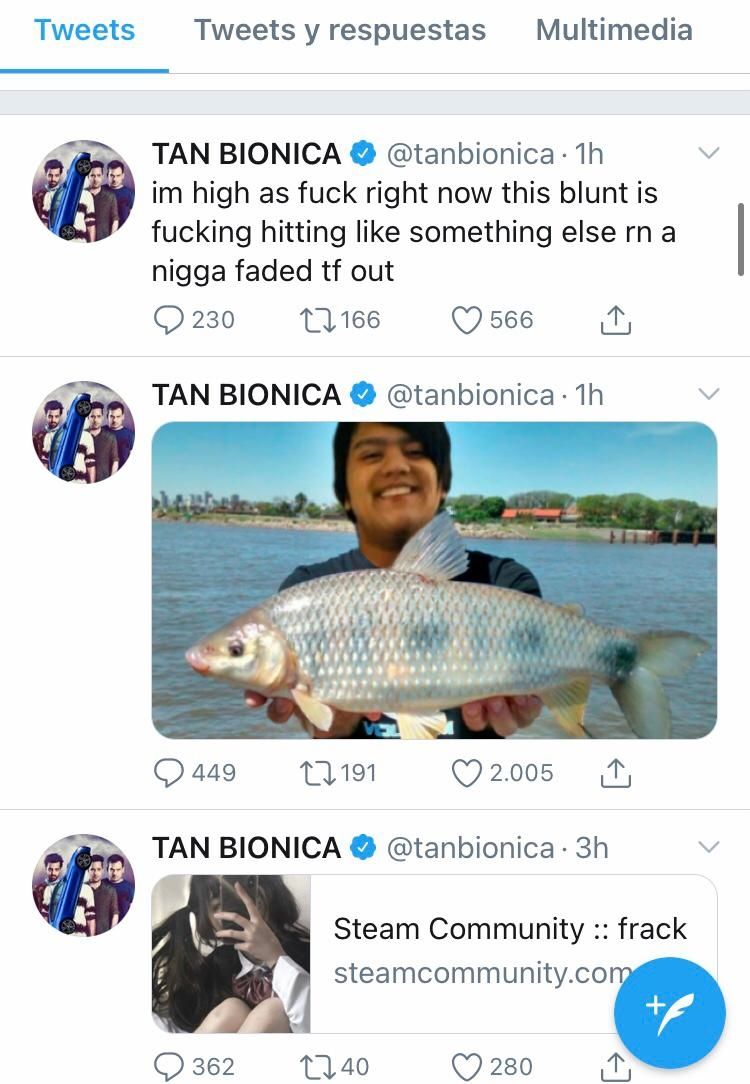The width and height of the screenshot is (750, 1084).
Task: Tap the compose new tweet floating button
Action: 669,1013
